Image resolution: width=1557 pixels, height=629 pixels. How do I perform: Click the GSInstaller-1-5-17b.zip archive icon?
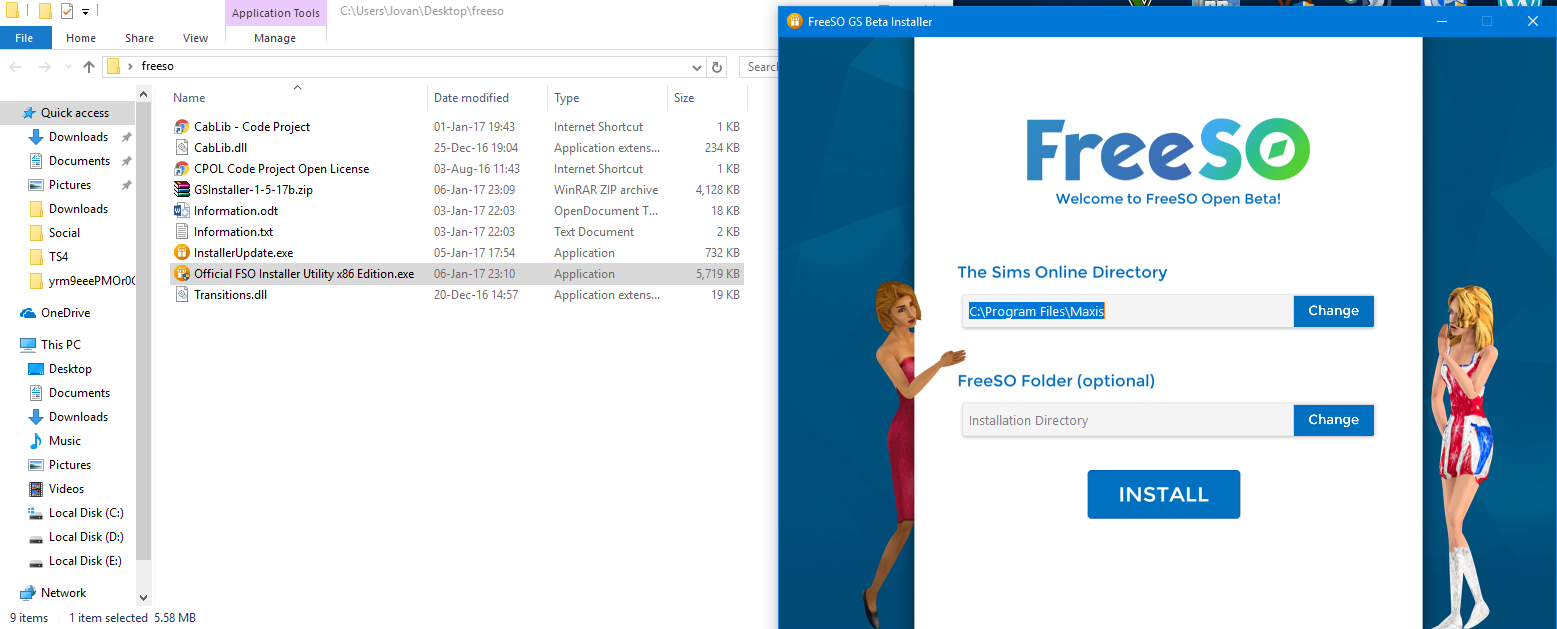[182, 190]
